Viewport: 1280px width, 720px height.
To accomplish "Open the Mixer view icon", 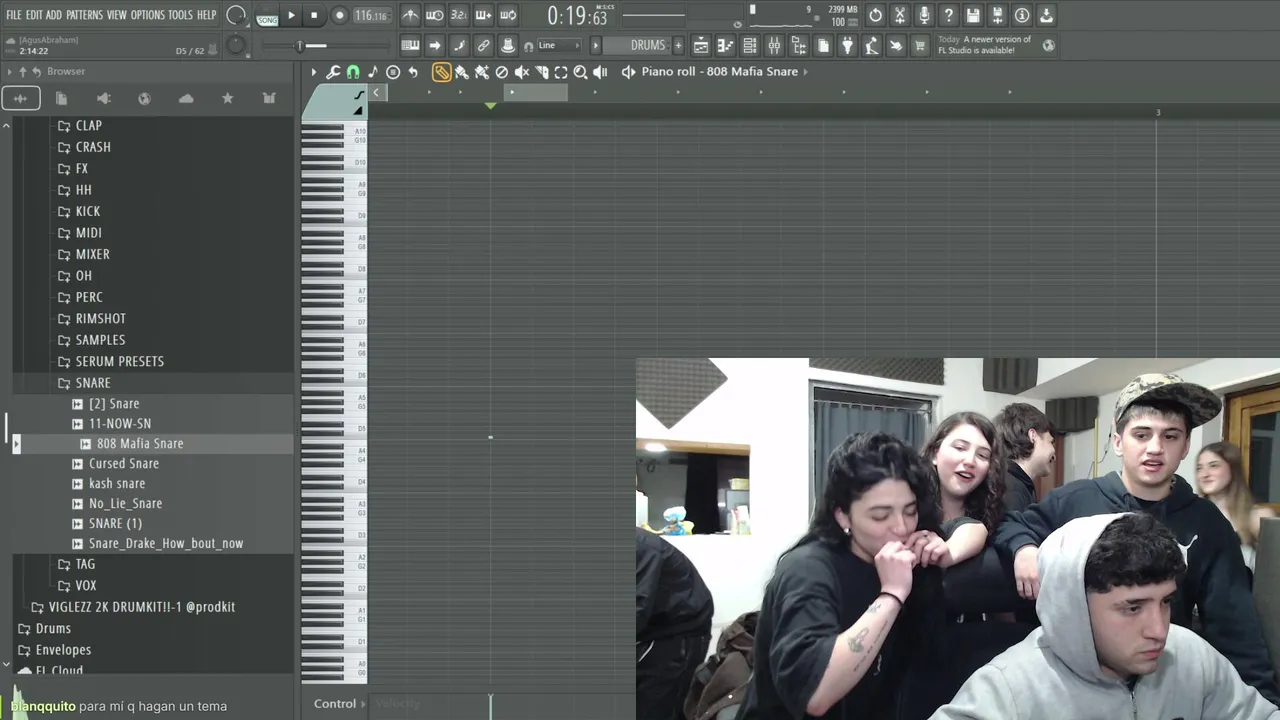I will coord(774,45).
